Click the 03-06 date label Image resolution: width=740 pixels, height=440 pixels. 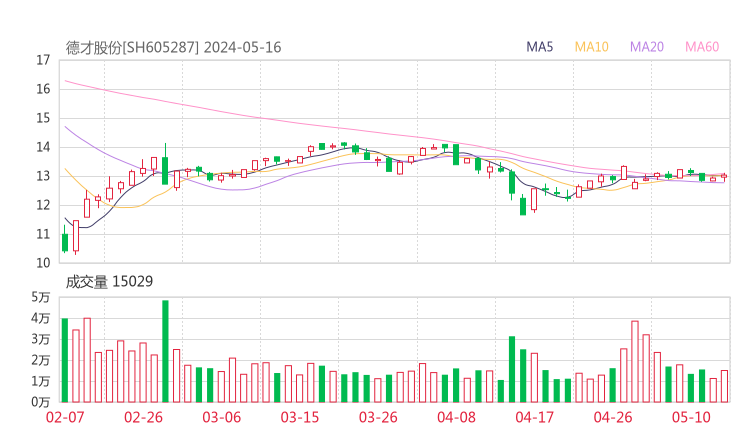pyautogui.click(x=221, y=417)
